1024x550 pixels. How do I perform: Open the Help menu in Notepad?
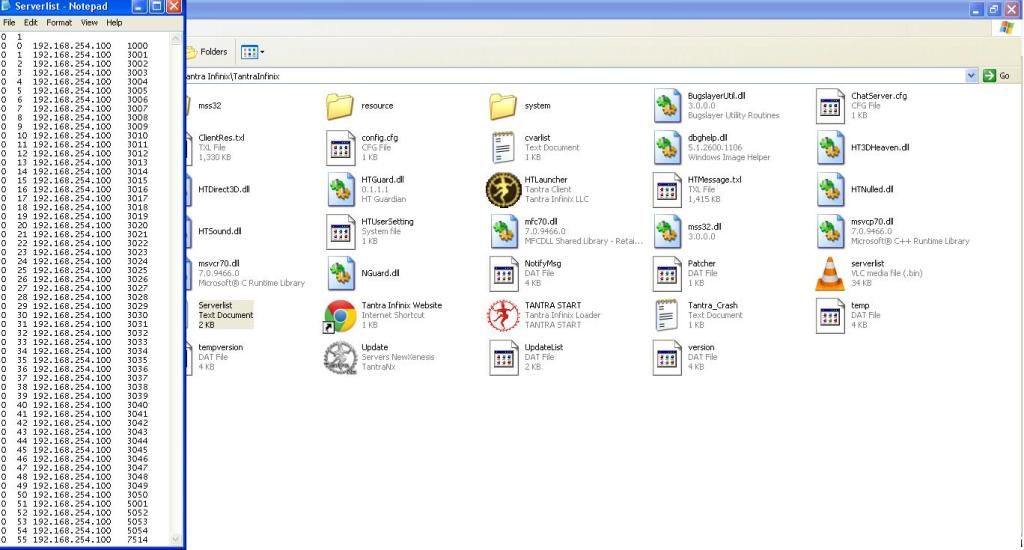coord(114,22)
